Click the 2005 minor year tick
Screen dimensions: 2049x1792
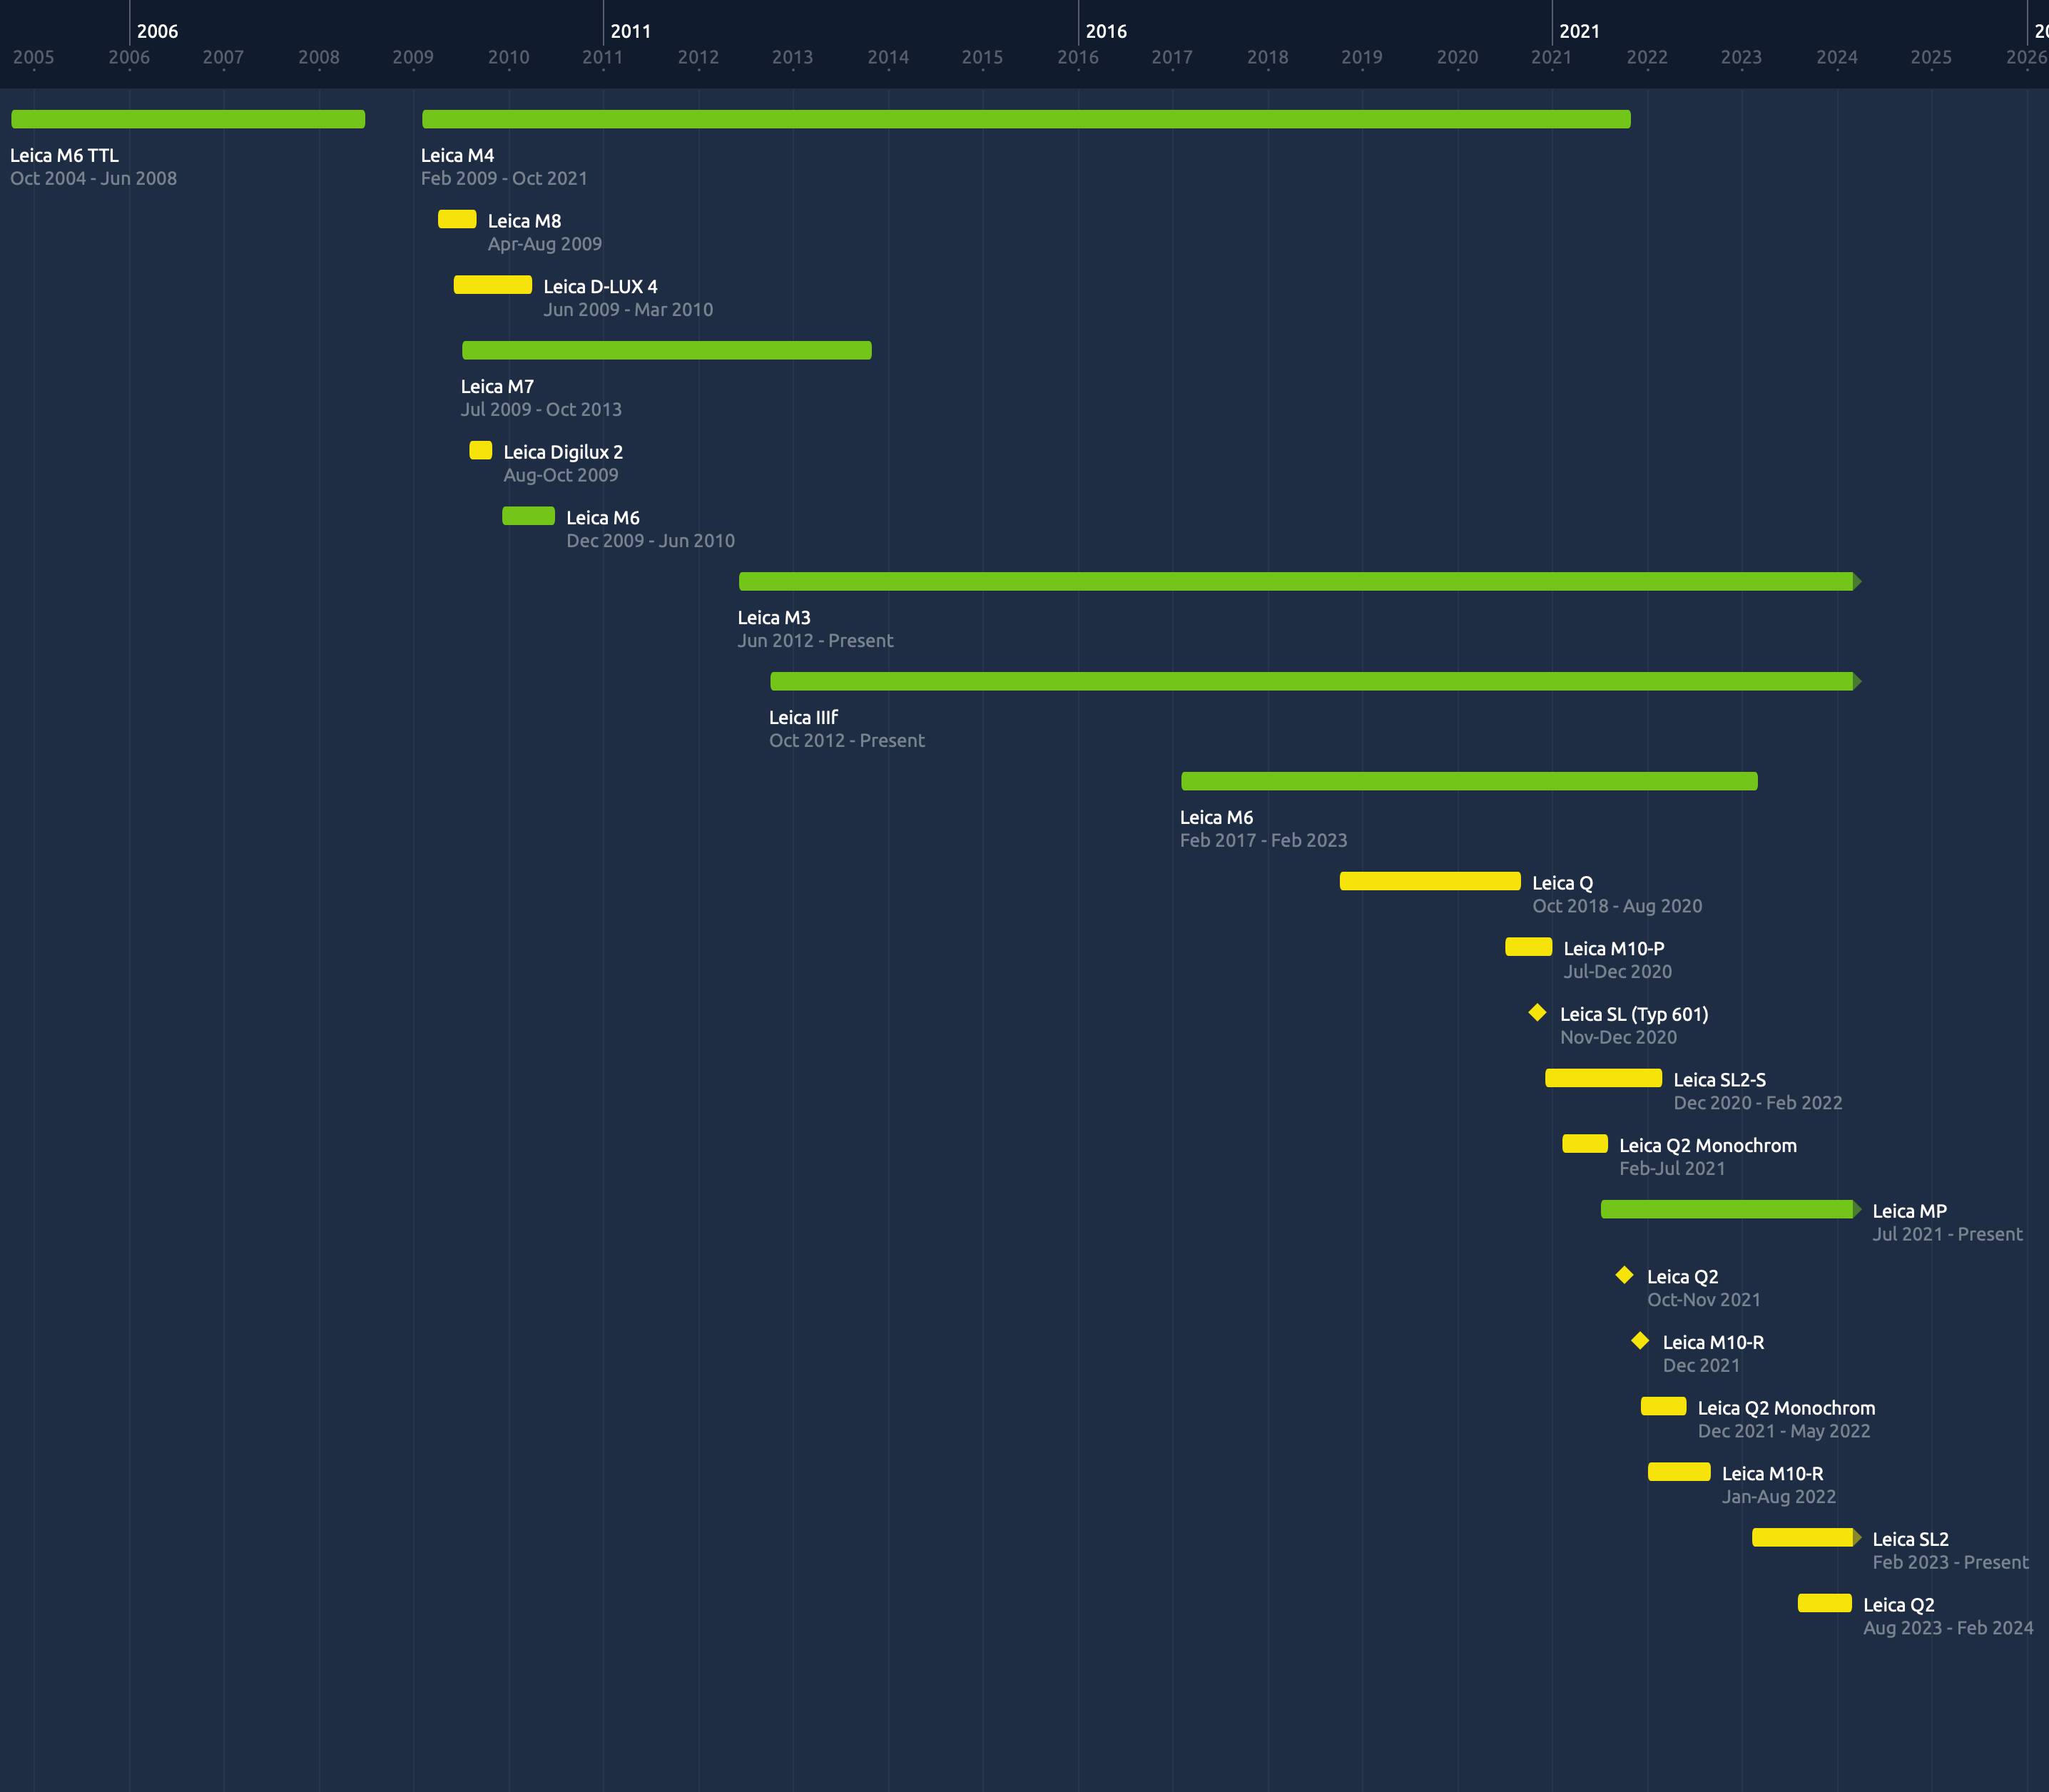click(x=34, y=57)
